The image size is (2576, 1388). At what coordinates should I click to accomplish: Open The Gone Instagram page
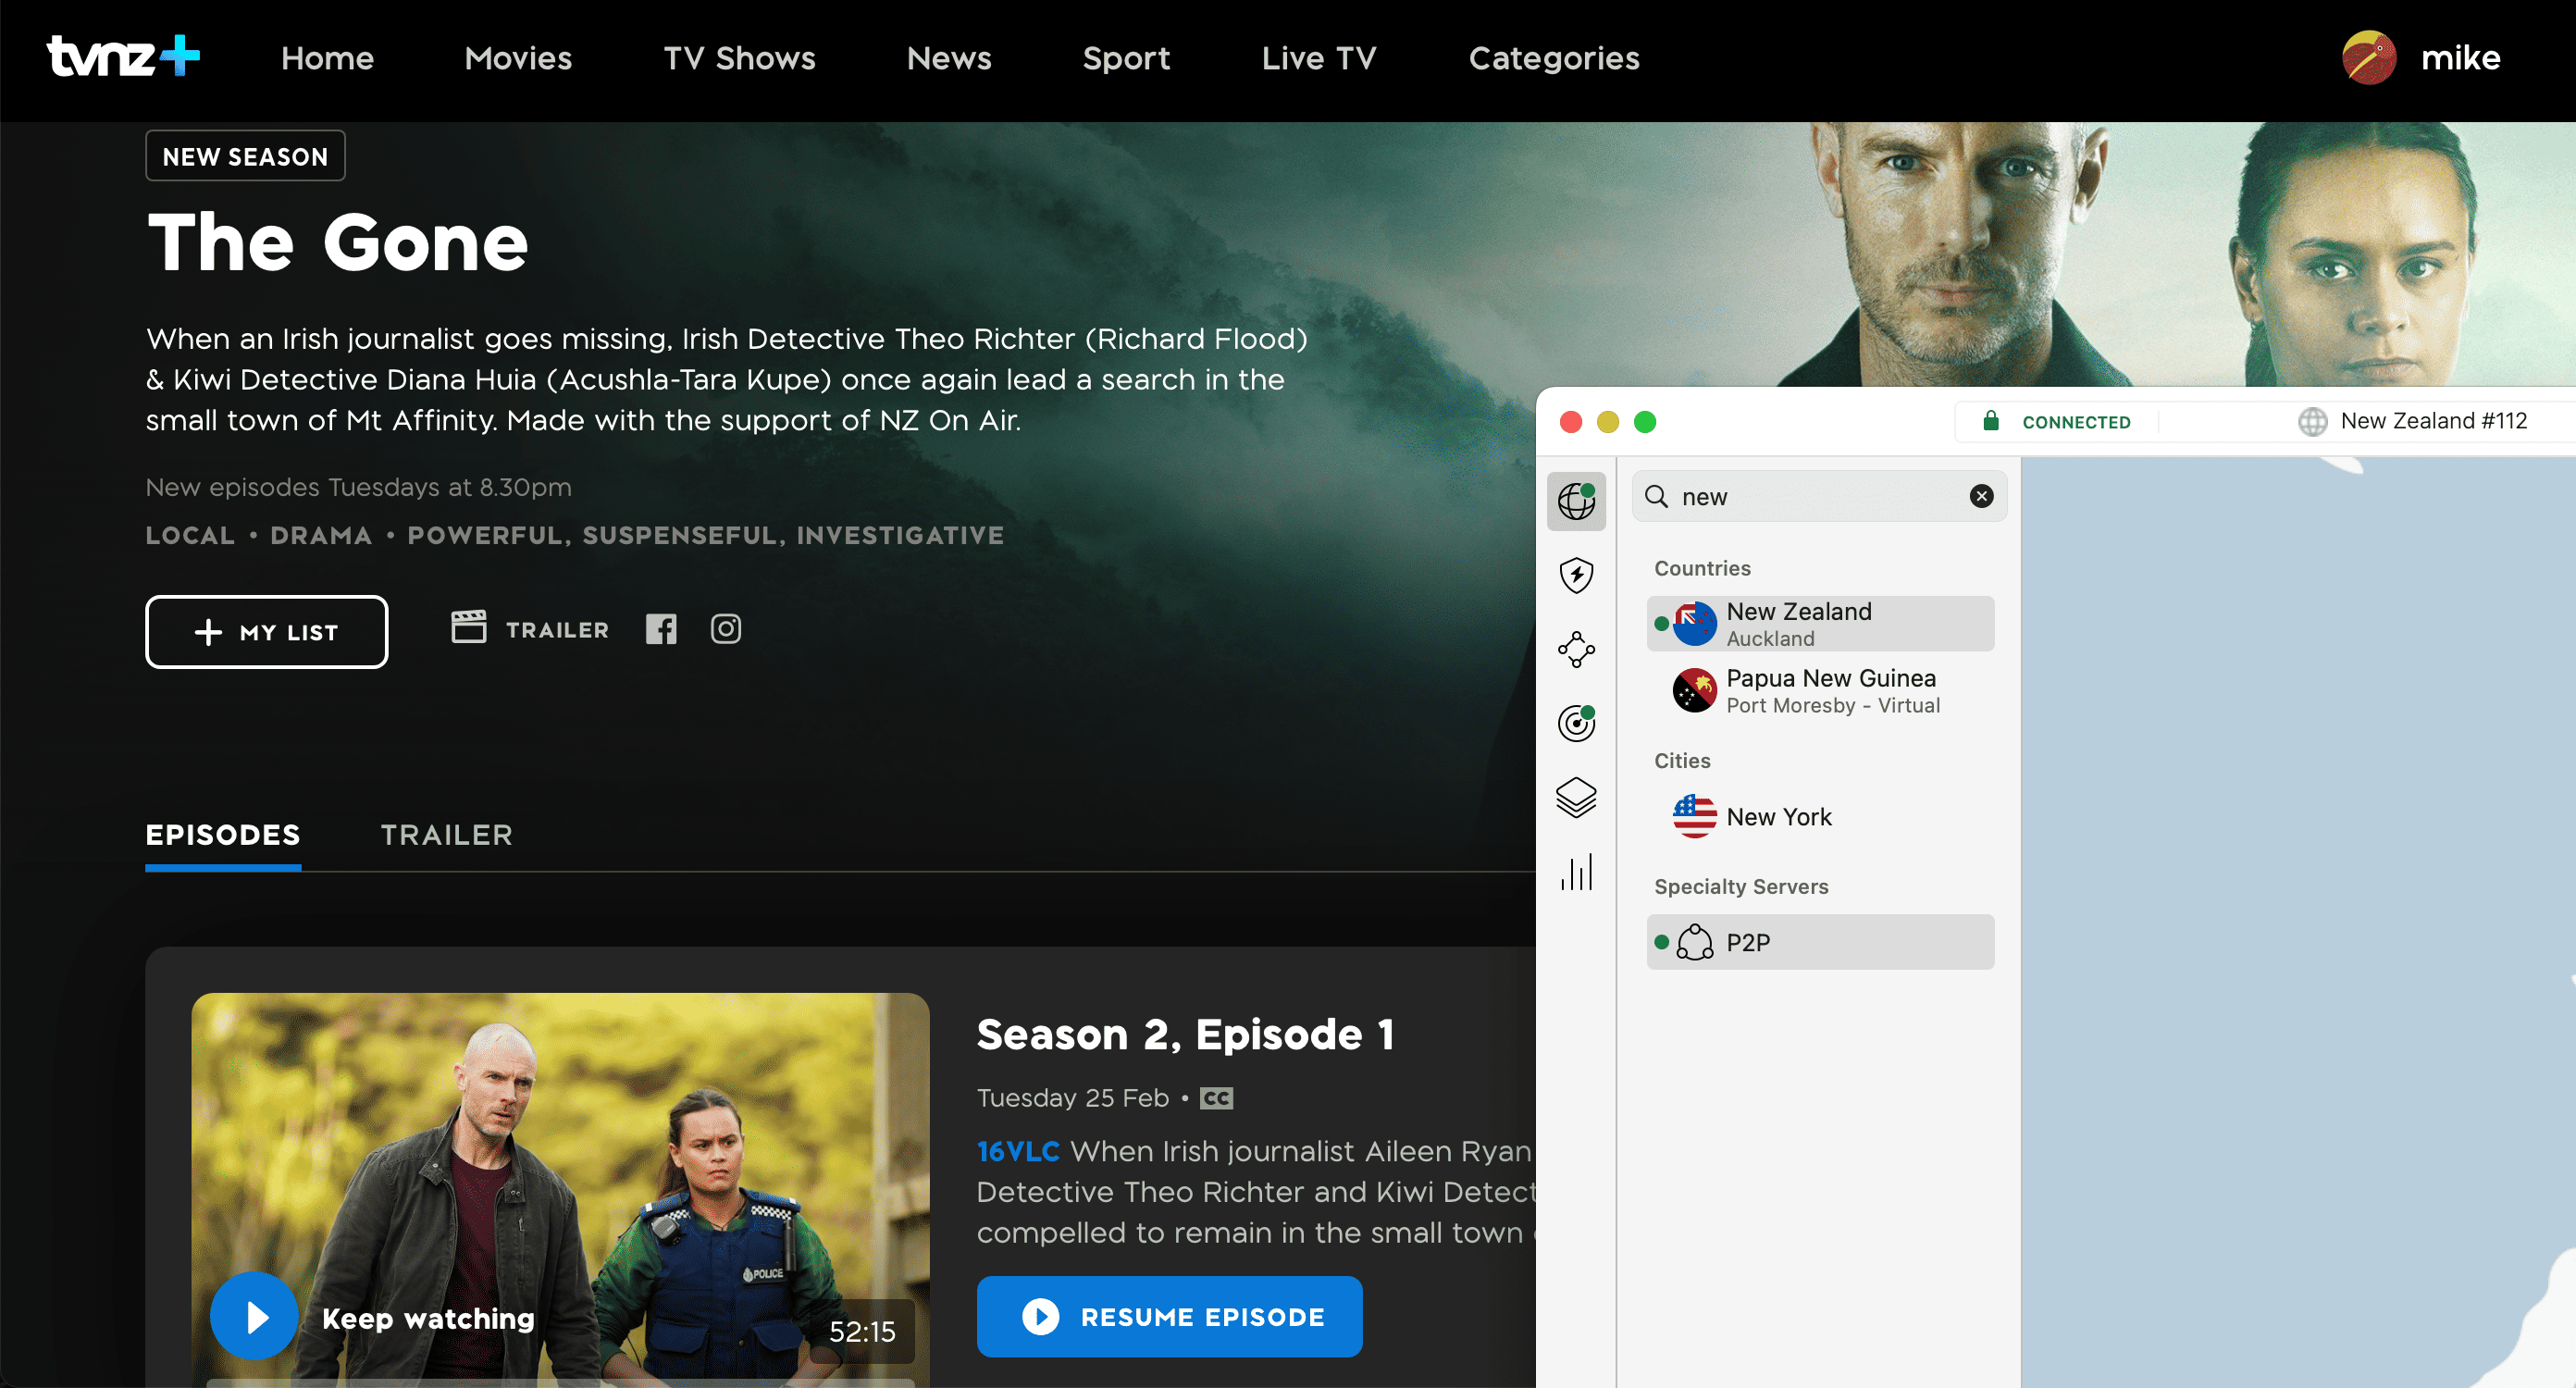pyautogui.click(x=726, y=628)
